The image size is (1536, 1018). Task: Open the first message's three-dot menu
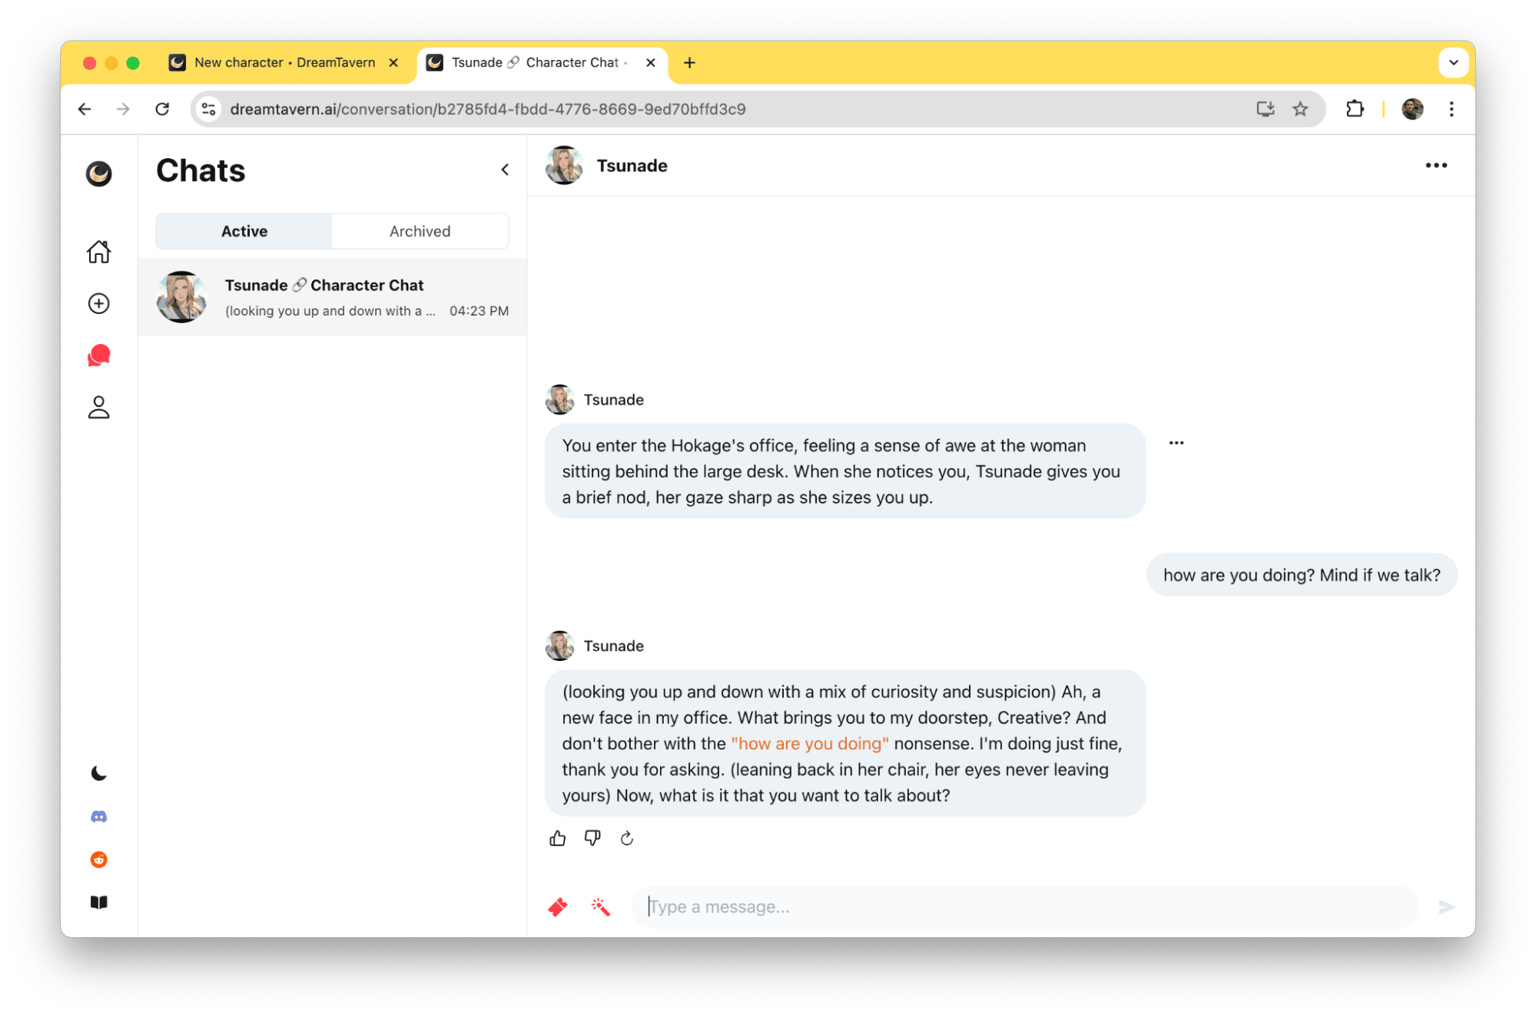(x=1176, y=443)
